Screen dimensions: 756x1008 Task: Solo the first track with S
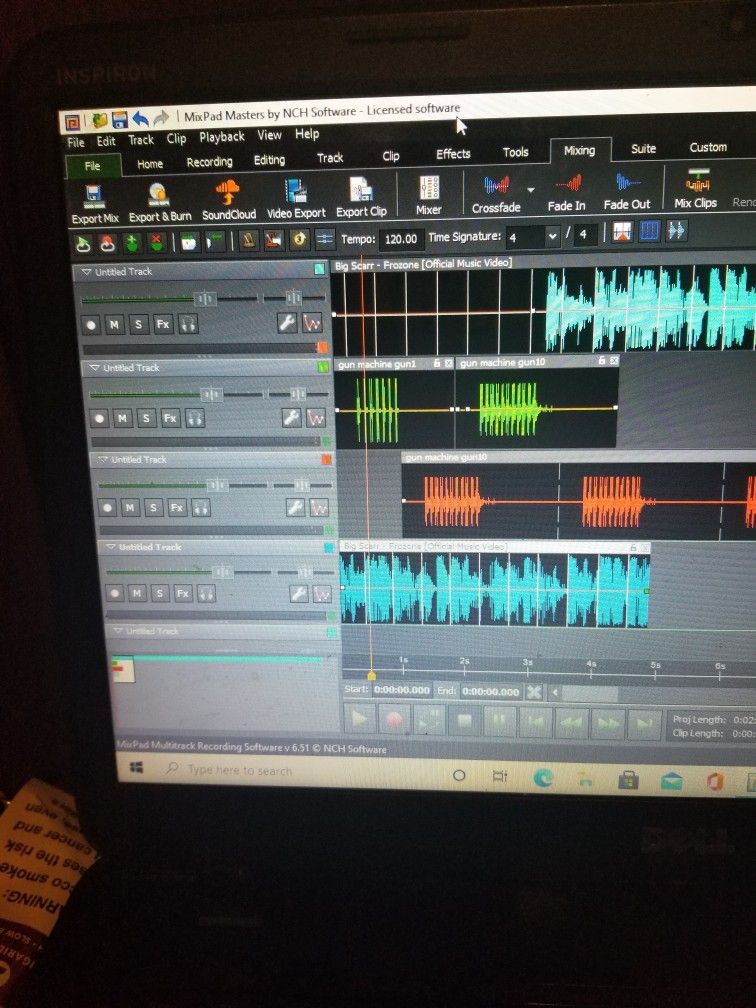139,324
